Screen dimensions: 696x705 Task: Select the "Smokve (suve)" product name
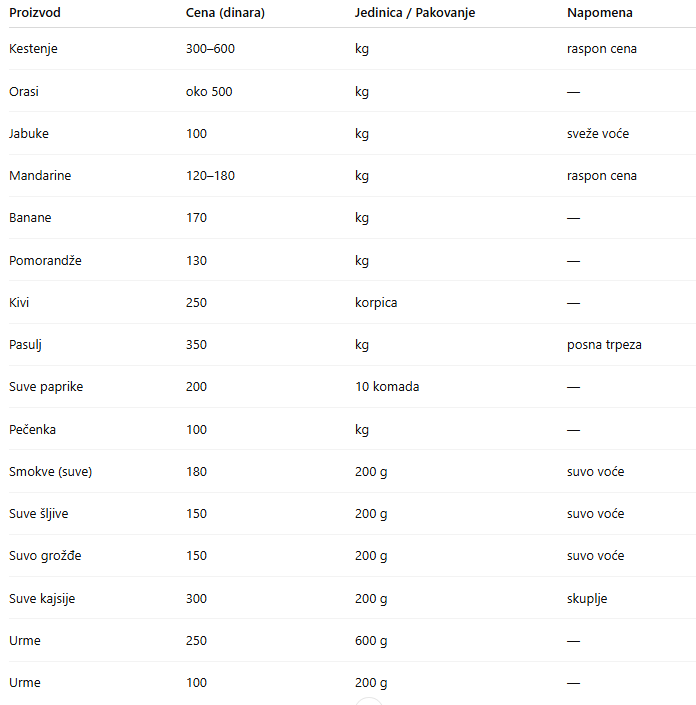50,472
